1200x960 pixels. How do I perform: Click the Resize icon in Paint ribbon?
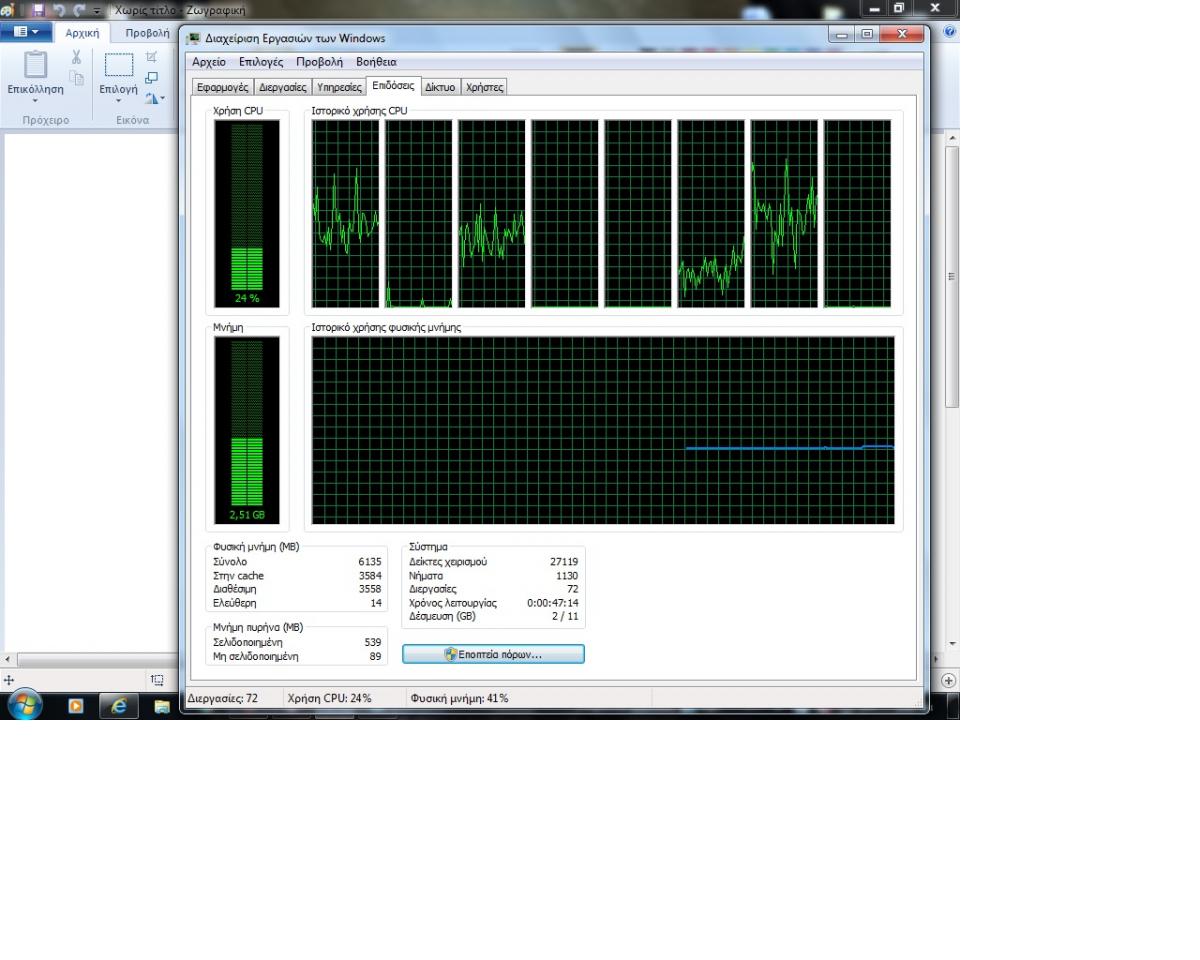click(x=151, y=77)
